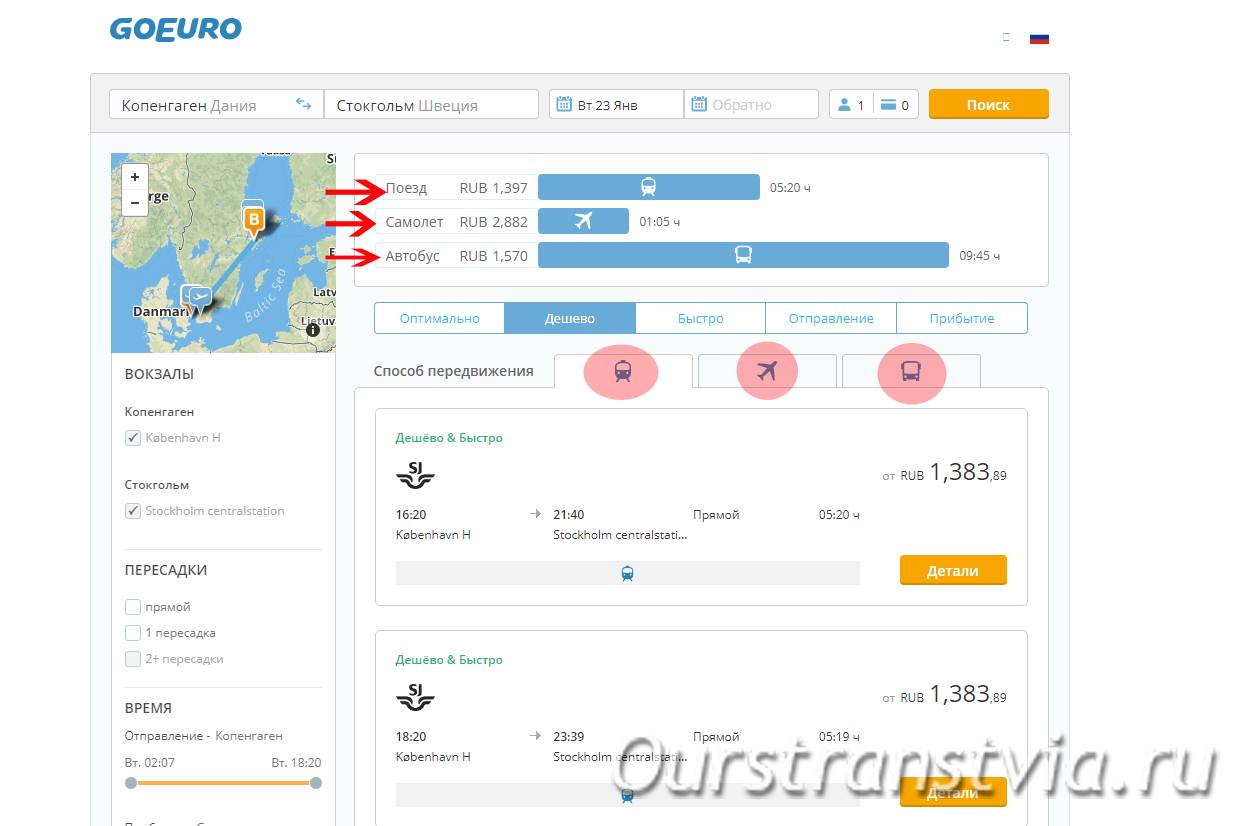Open the GoEuro logo homepage
This screenshot has height=826, width=1239.
pyautogui.click(x=176, y=29)
